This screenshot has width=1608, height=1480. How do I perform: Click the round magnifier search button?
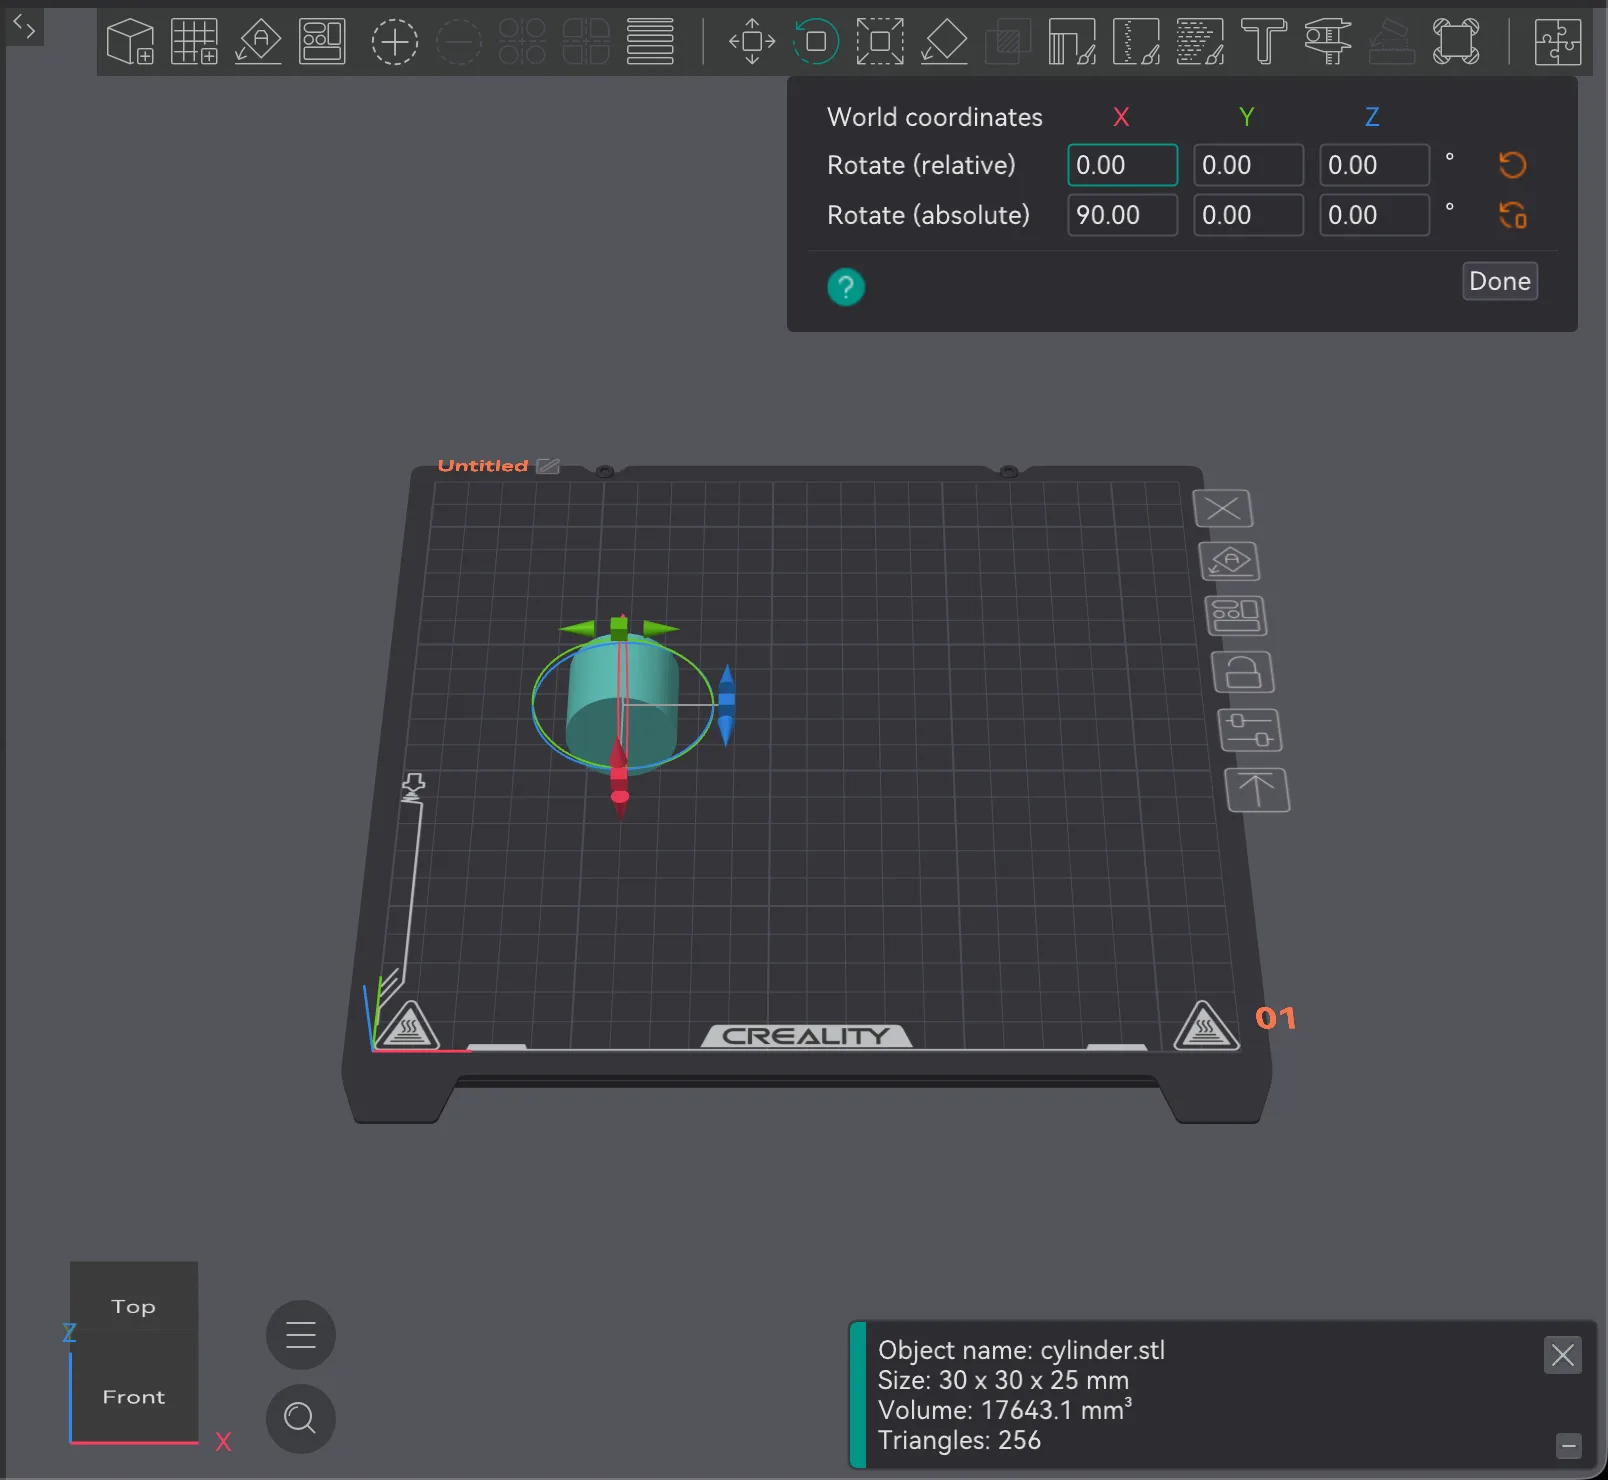pyautogui.click(x=300, y=1418)
